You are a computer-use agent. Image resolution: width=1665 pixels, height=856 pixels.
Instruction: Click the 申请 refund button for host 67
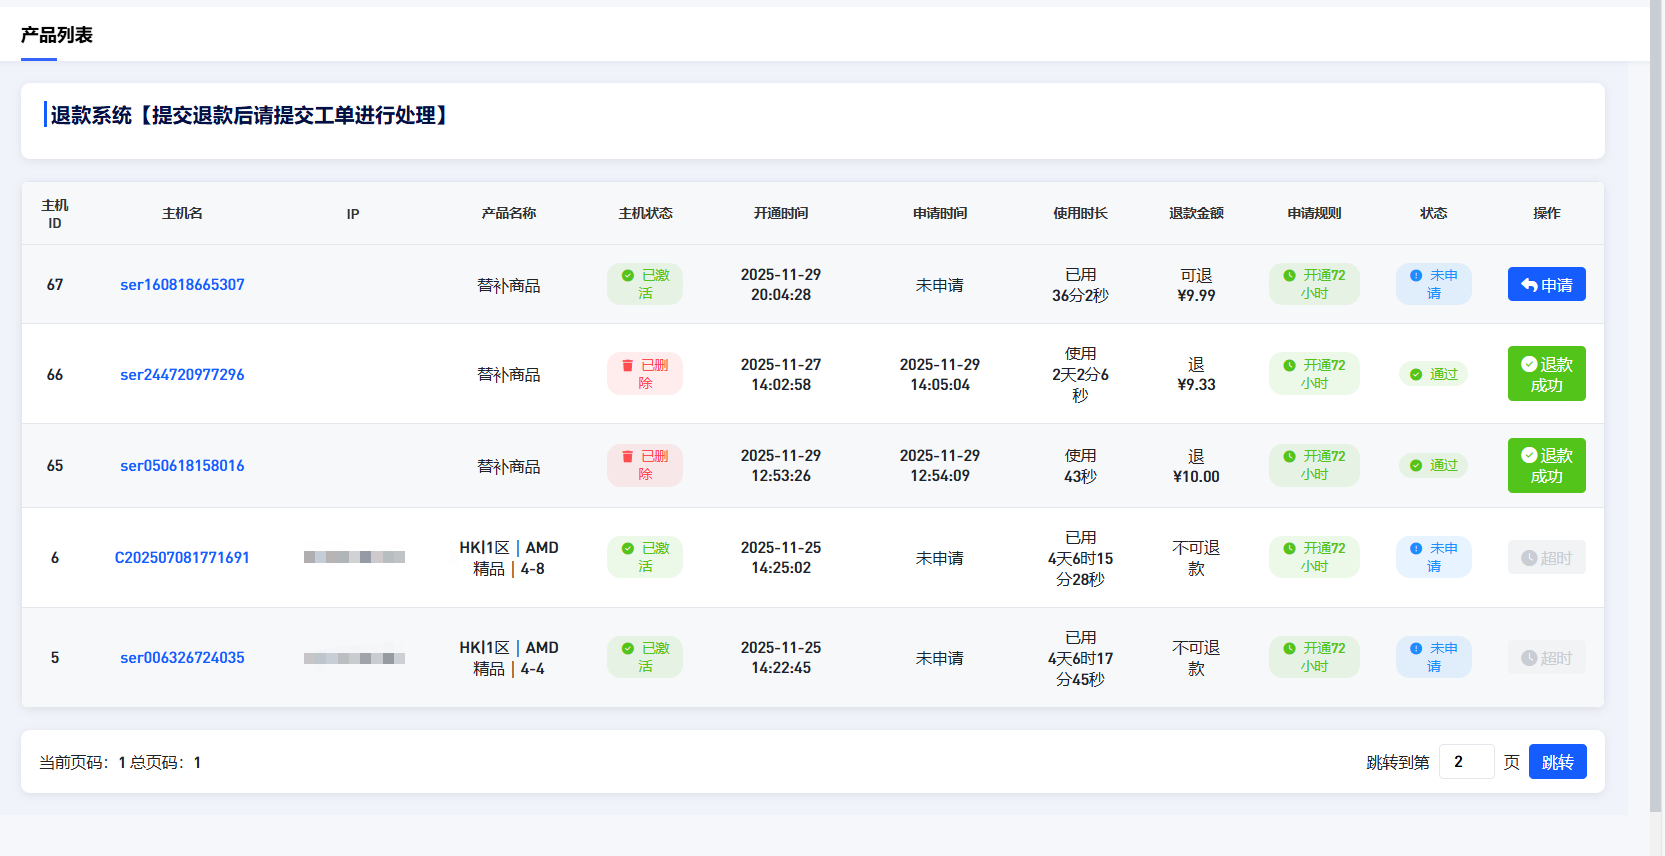1546,285
